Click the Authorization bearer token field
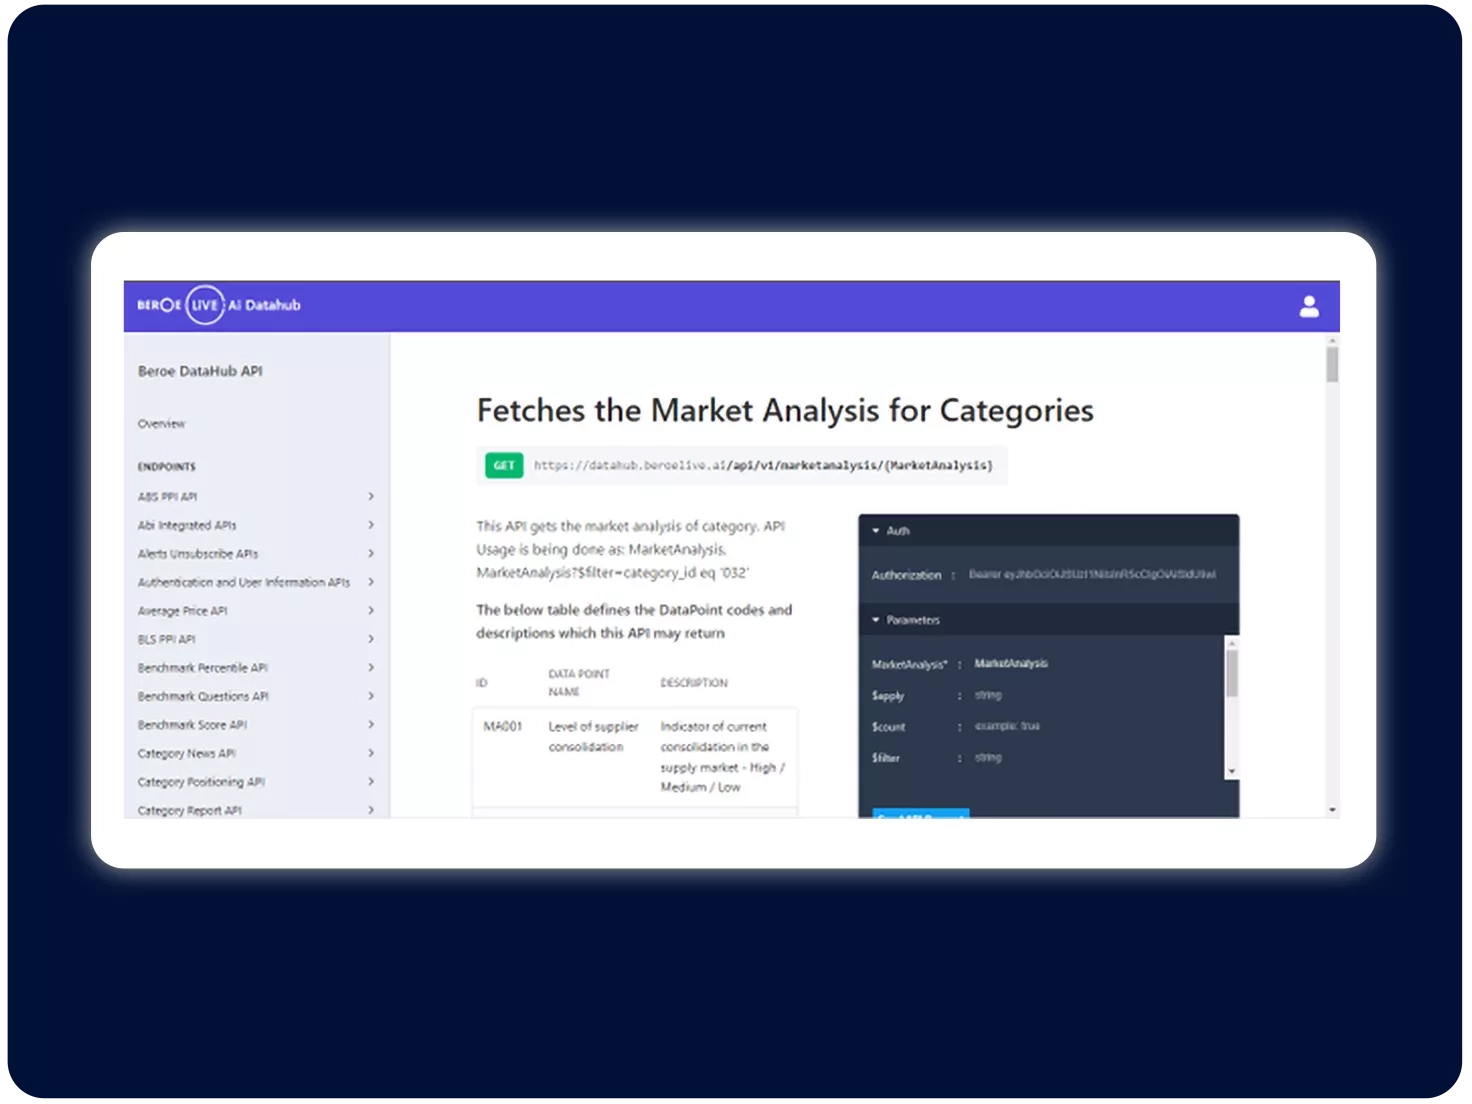The width and height of the screenshot is (1472, 1104). point(1092,575)
